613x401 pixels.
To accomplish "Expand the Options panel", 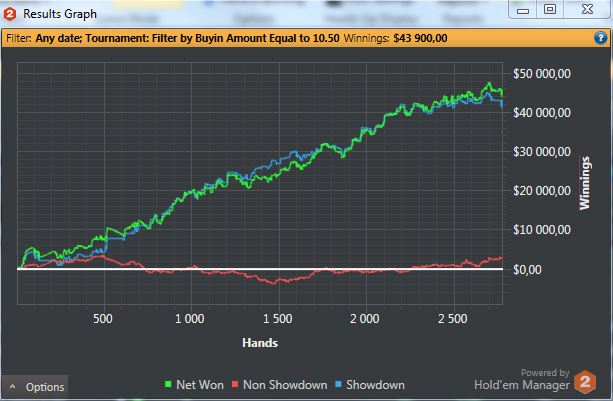I will tap(36, 387).
